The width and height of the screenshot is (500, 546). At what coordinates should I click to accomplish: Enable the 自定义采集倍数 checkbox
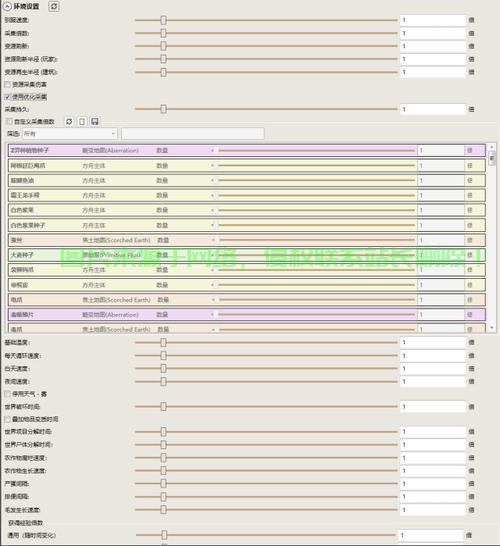point(9,121)
